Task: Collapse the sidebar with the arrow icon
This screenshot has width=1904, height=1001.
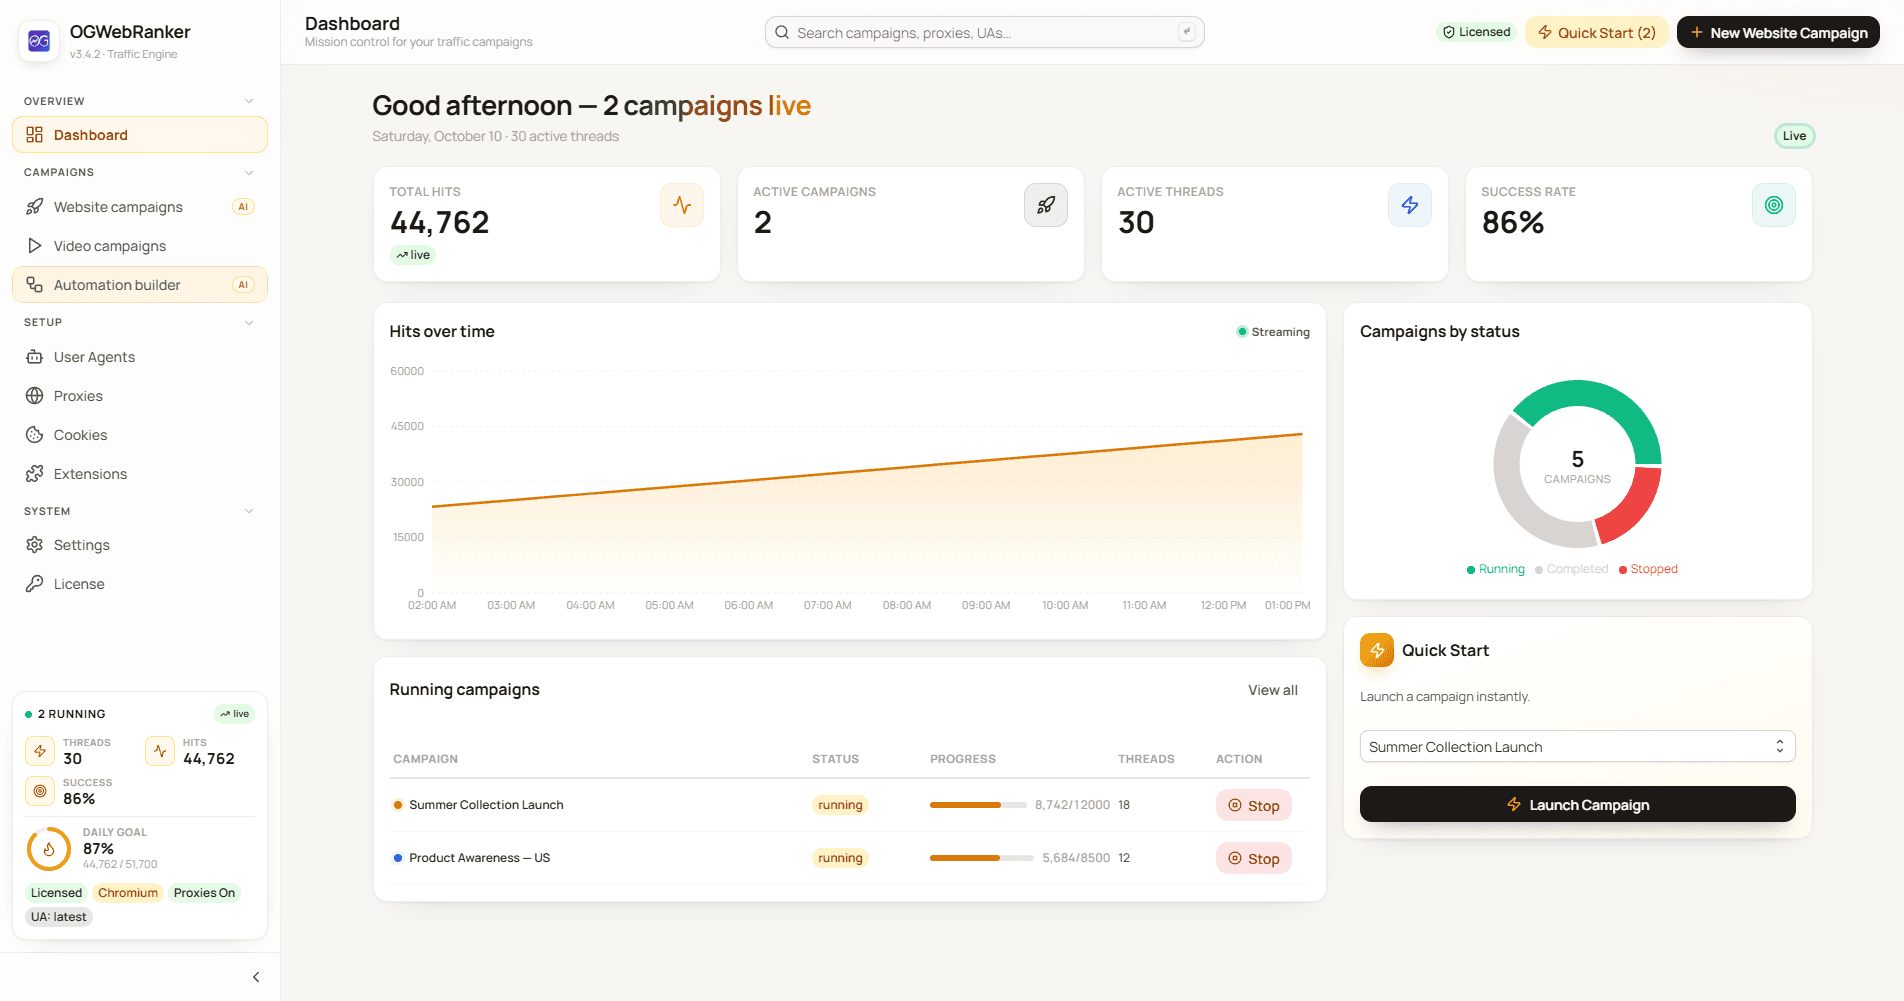Action: coord(256,977)
